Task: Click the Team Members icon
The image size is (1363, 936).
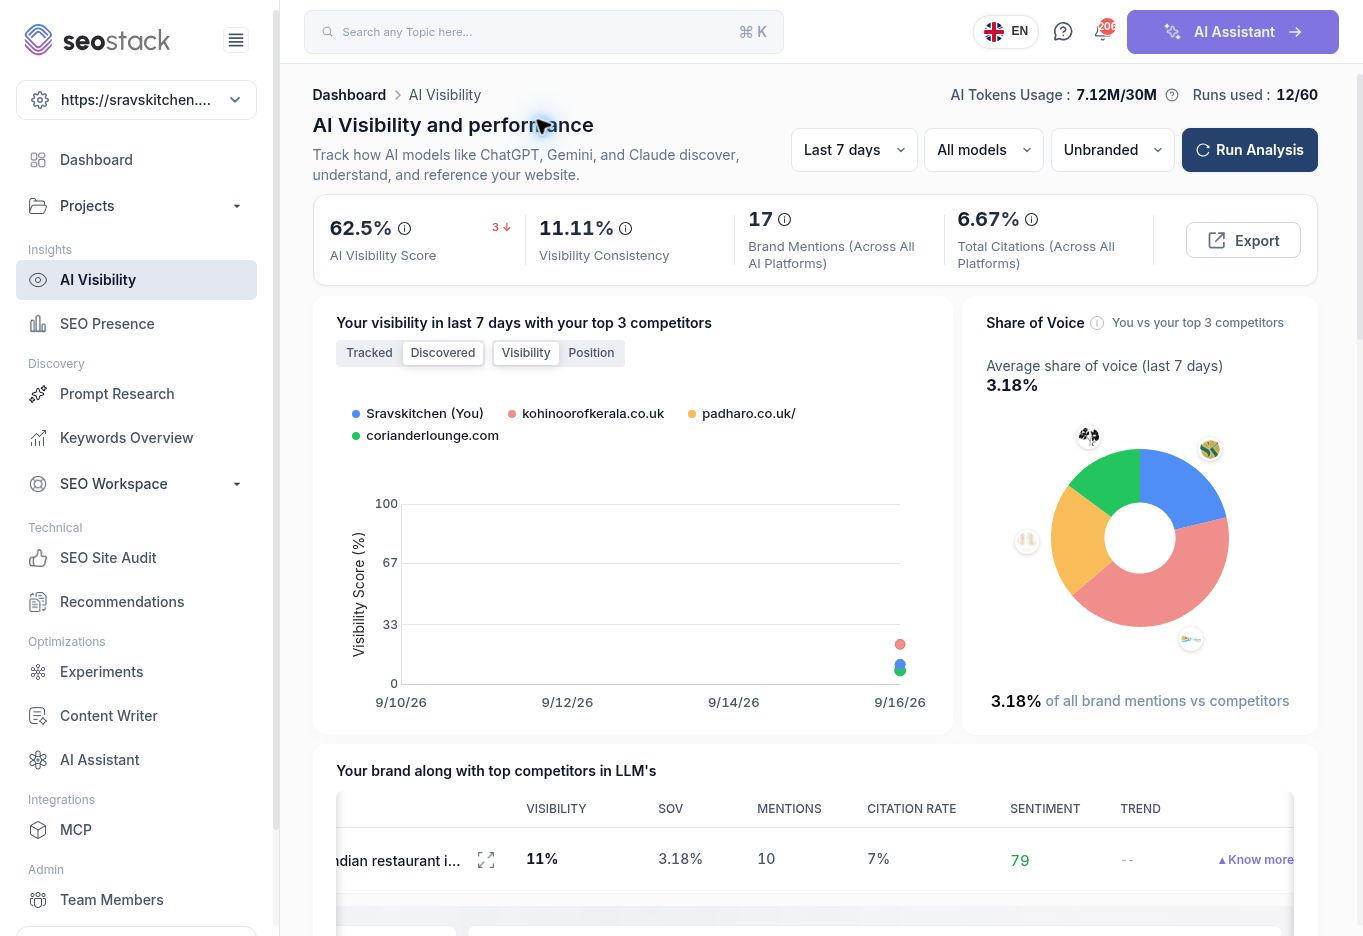Action: click(38, 900)
